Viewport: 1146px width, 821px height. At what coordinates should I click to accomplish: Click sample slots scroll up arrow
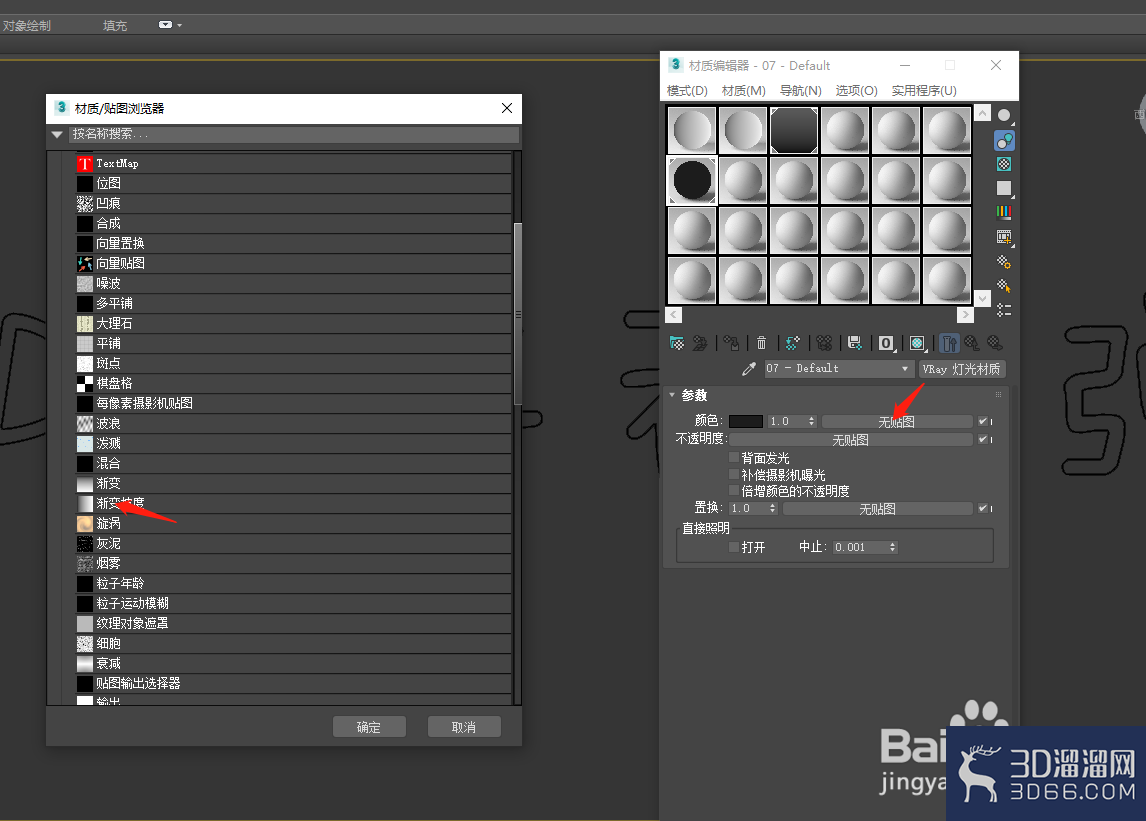click(983, 113)
